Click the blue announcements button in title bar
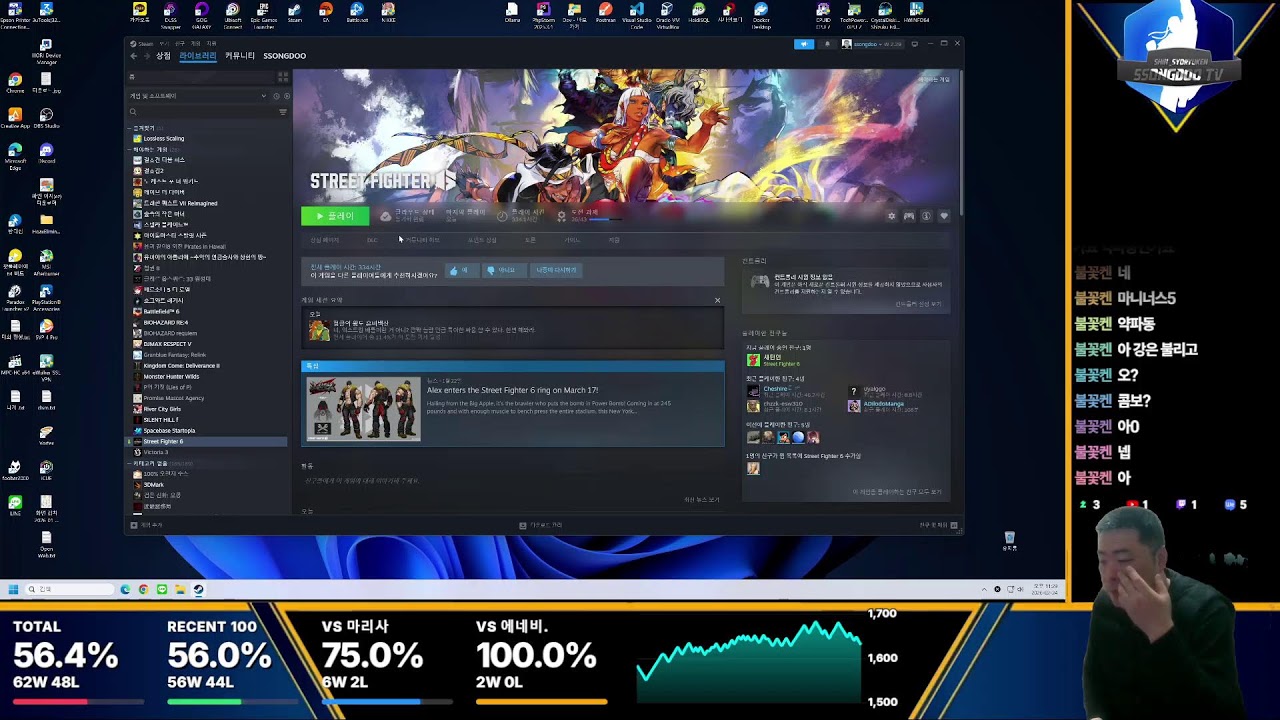 pyautogui.click(x=804, y=44)
